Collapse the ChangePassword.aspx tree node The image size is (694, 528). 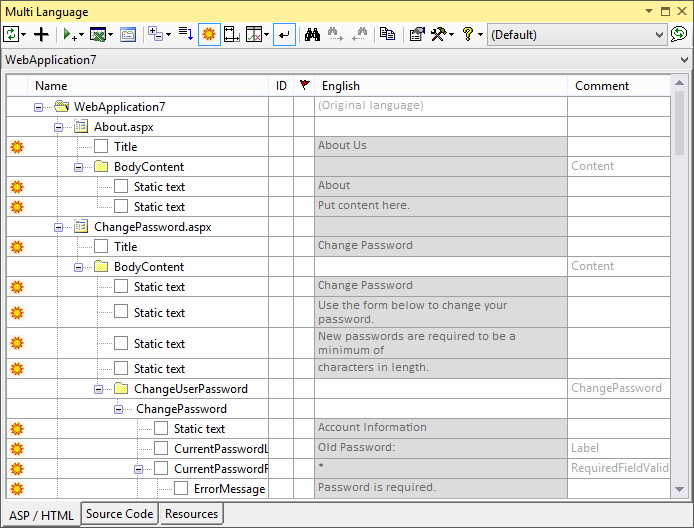click(x=59, y=227)
